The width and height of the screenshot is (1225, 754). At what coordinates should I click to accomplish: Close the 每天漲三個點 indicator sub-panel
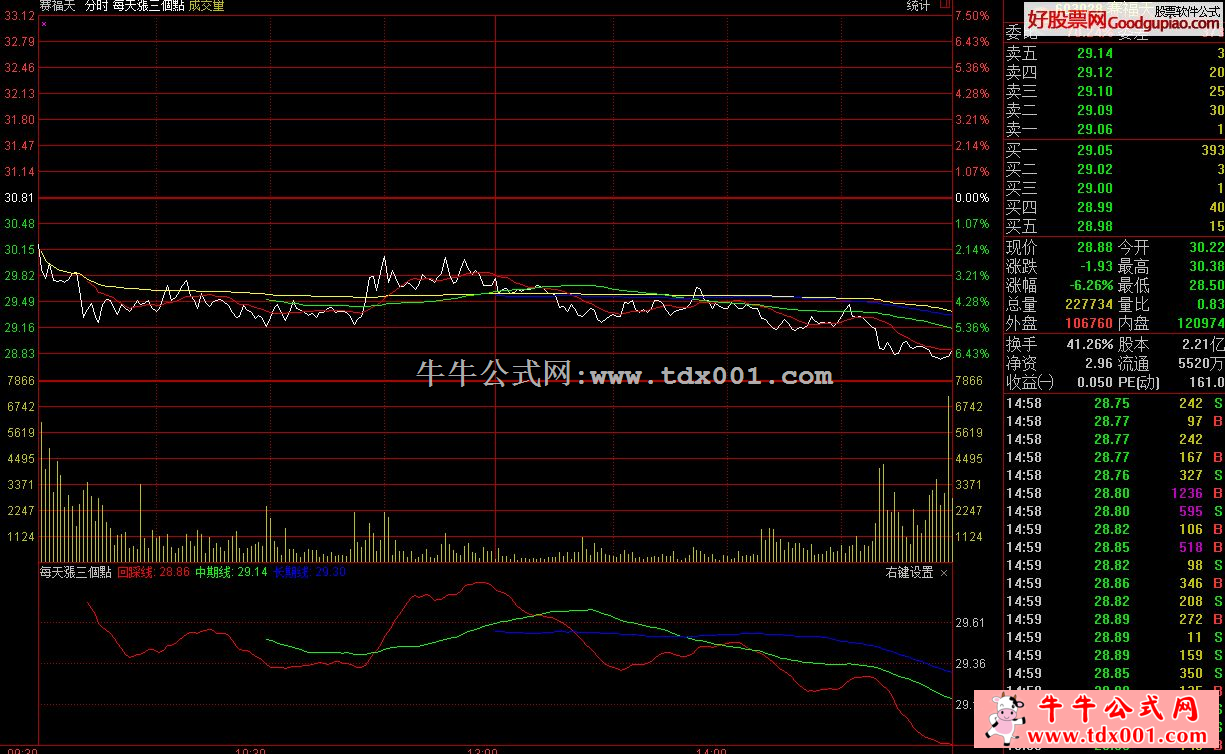(944, 573)
